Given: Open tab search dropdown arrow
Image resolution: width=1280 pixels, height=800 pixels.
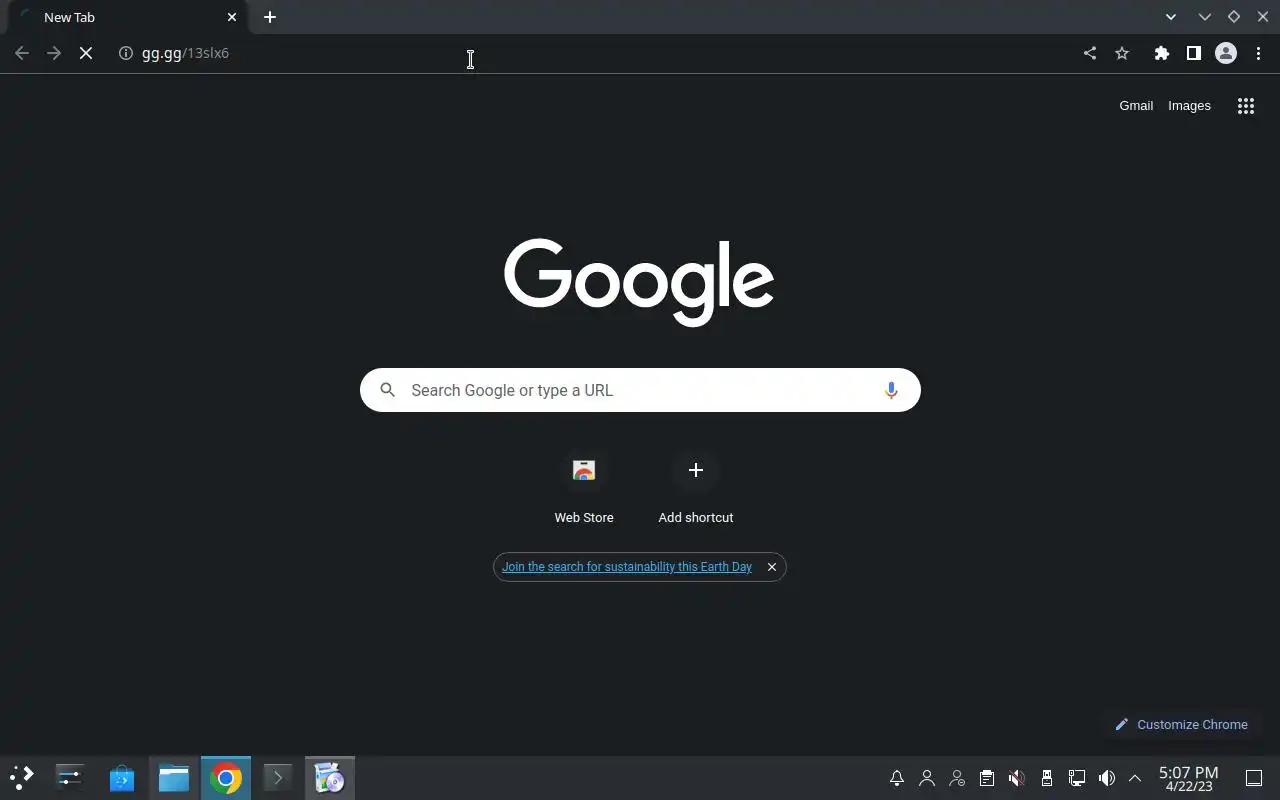Looking at the screenshot, I should [1171, 17].
